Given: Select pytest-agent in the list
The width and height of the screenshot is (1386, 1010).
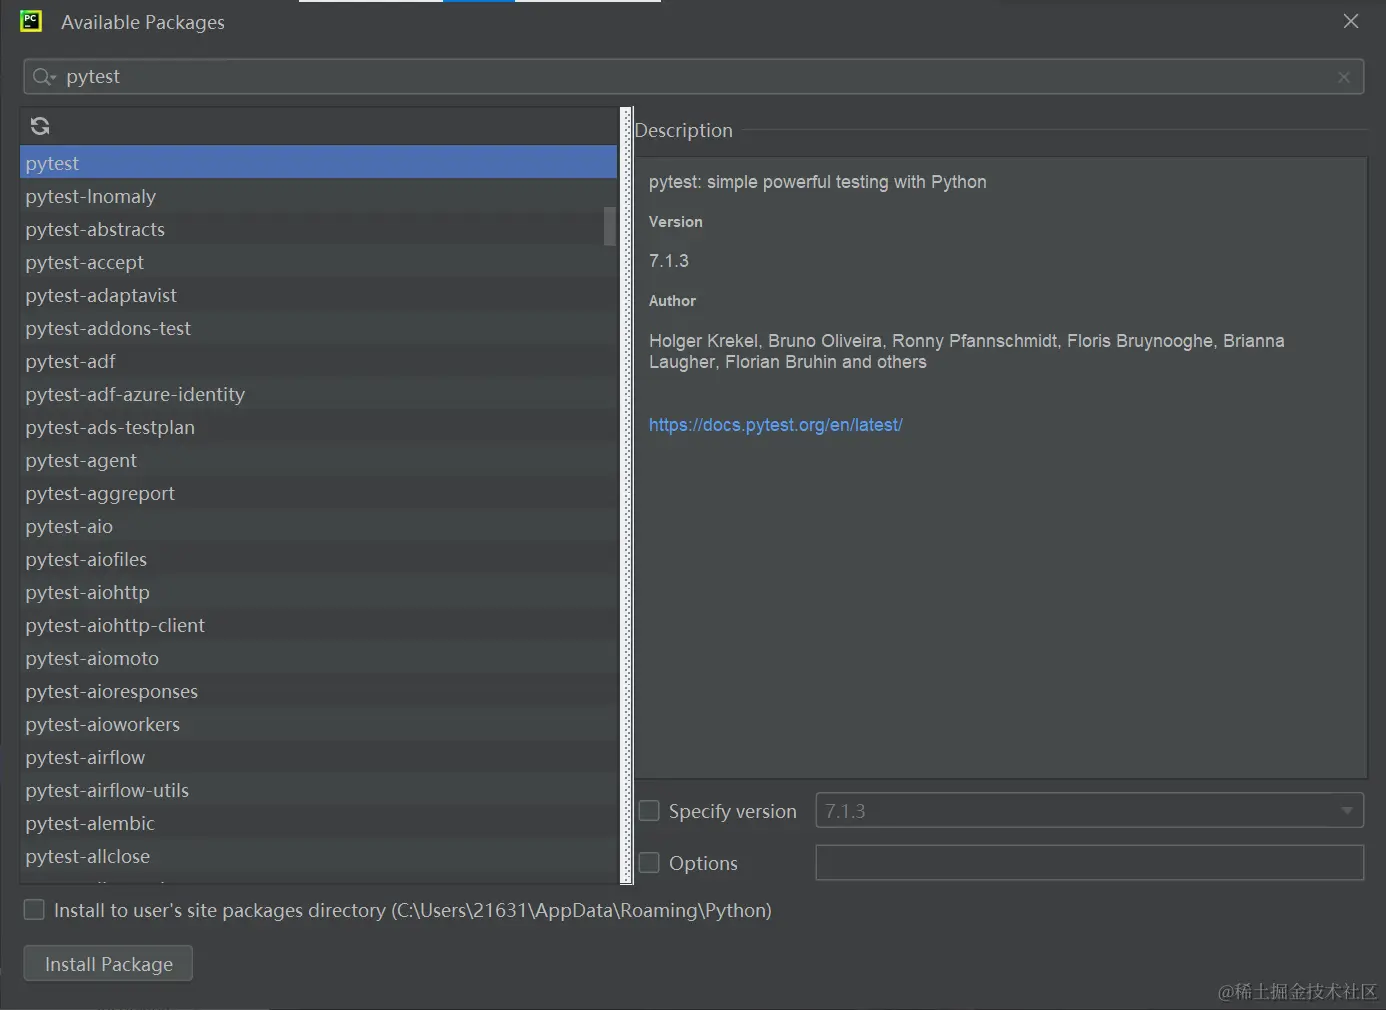Looking at the screenshot, I should [318, 460].
